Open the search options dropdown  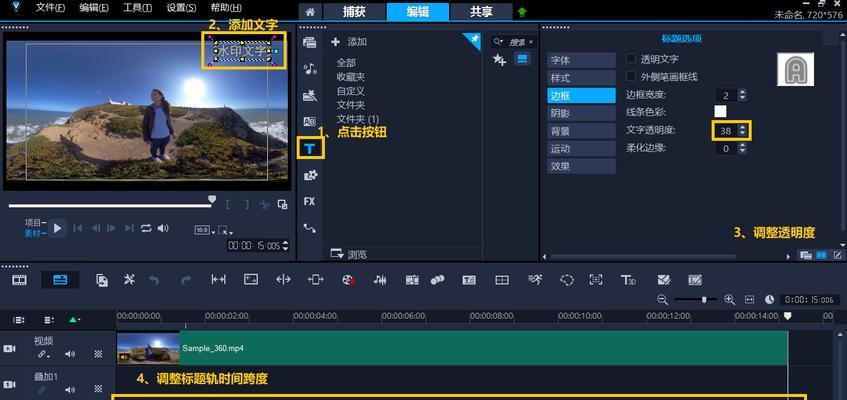coord(498,42)
